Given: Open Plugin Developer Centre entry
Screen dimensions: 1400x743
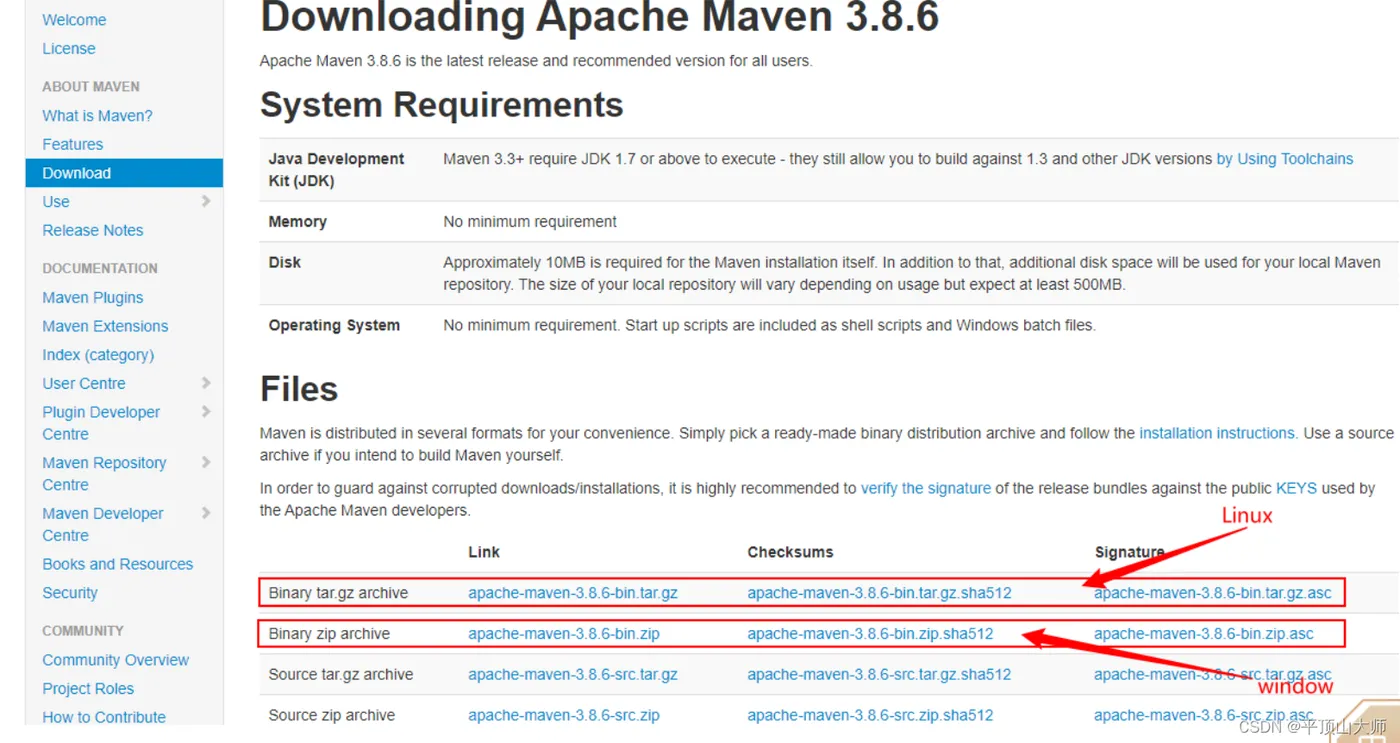Looking at the screenshot, I should point(101,423).
